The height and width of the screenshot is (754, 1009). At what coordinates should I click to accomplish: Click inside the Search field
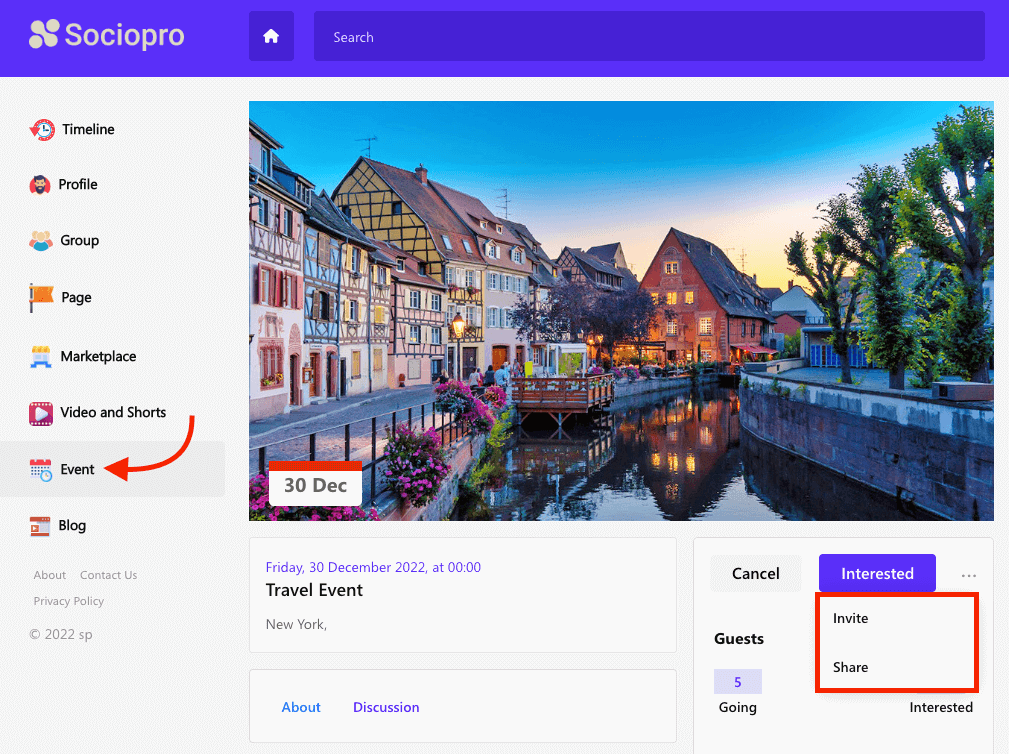[x=648, y=37]
